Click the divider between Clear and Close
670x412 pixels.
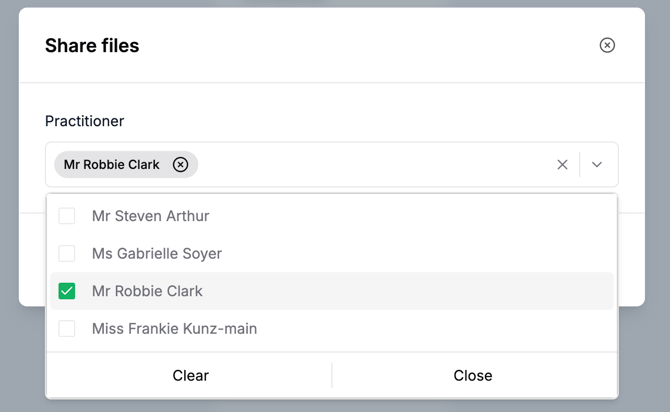tap(332, 376)
